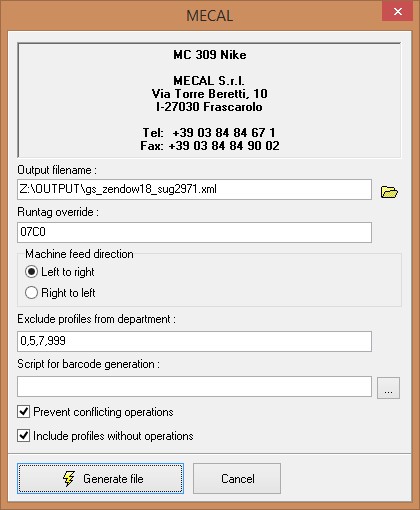Click the Fax number line
Screen dimensions: 420x510
[x=210, y=146]
